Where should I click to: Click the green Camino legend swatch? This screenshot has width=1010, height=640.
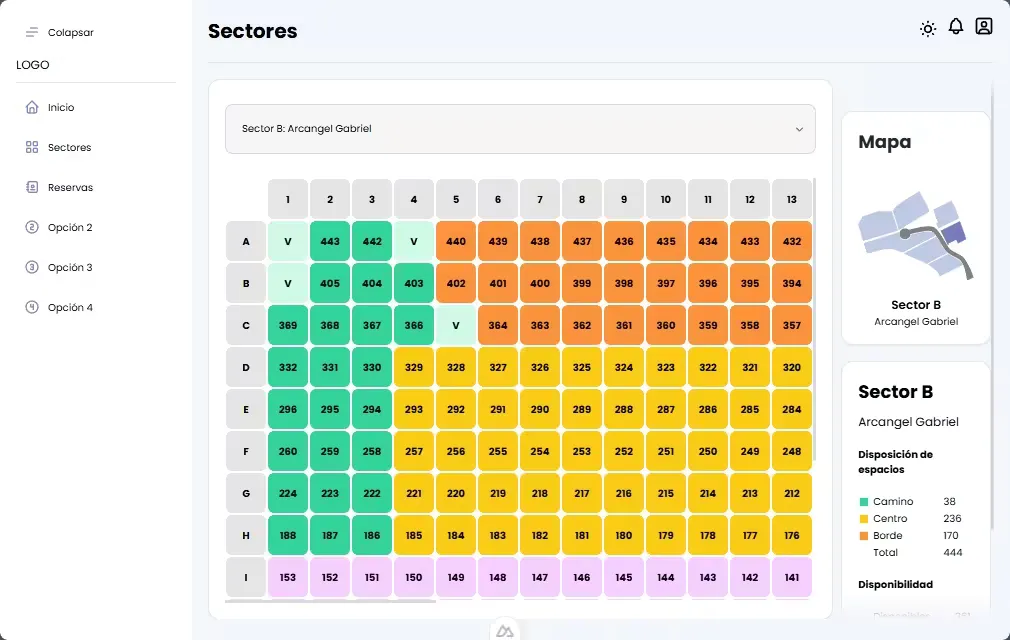pyautogui.click(x=863, y=502)
